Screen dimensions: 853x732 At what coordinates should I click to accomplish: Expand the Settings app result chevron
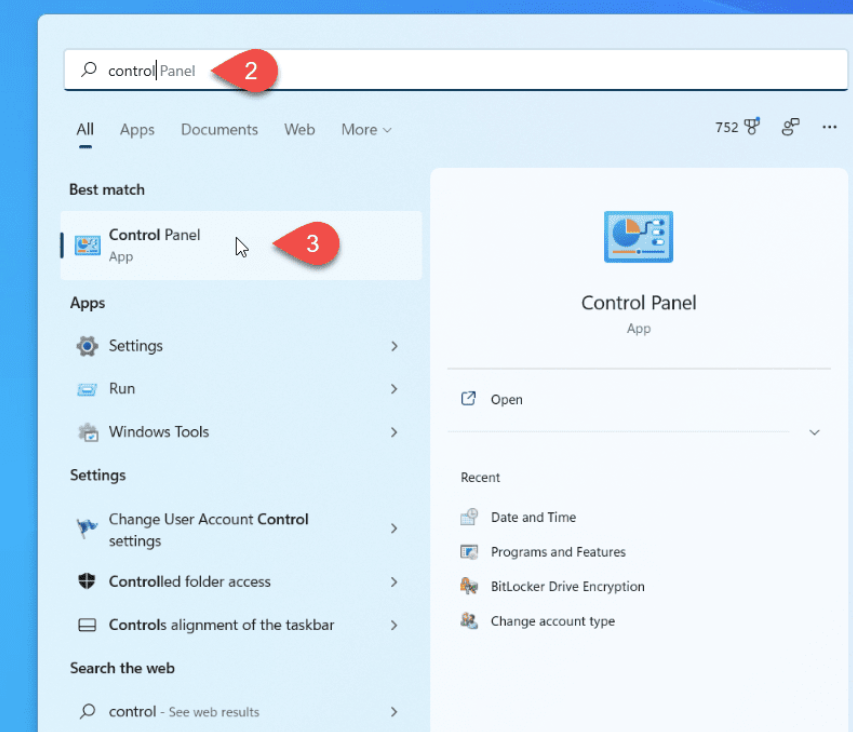coord(394,346)
